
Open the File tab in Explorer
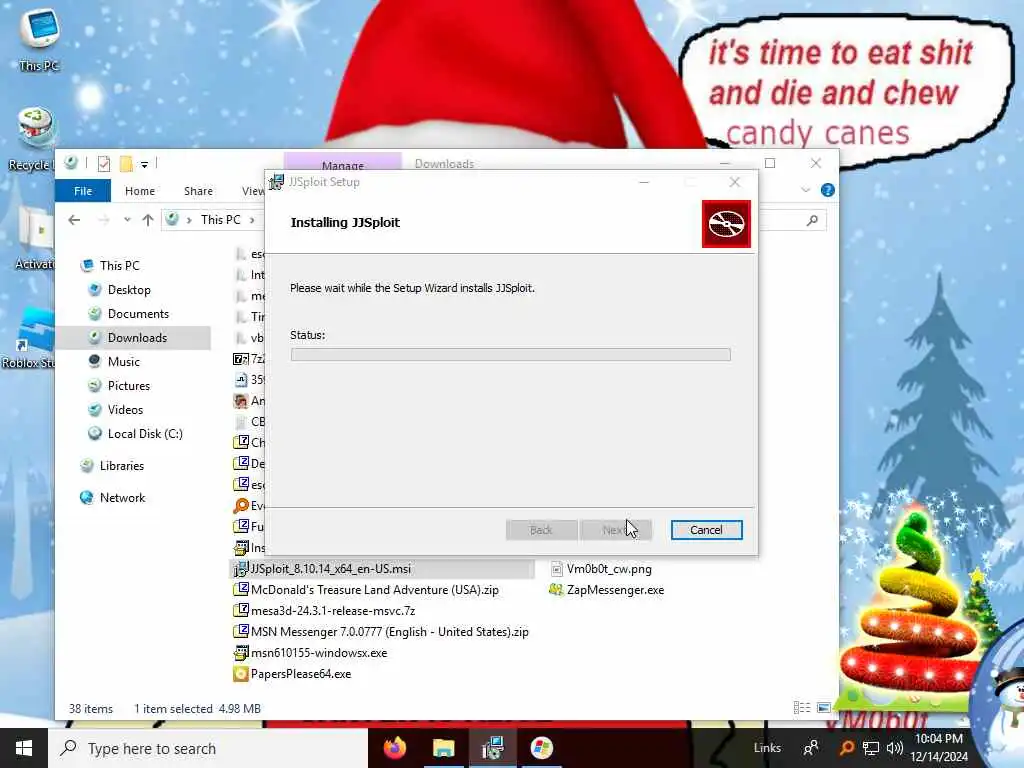[x=83, y=191]
